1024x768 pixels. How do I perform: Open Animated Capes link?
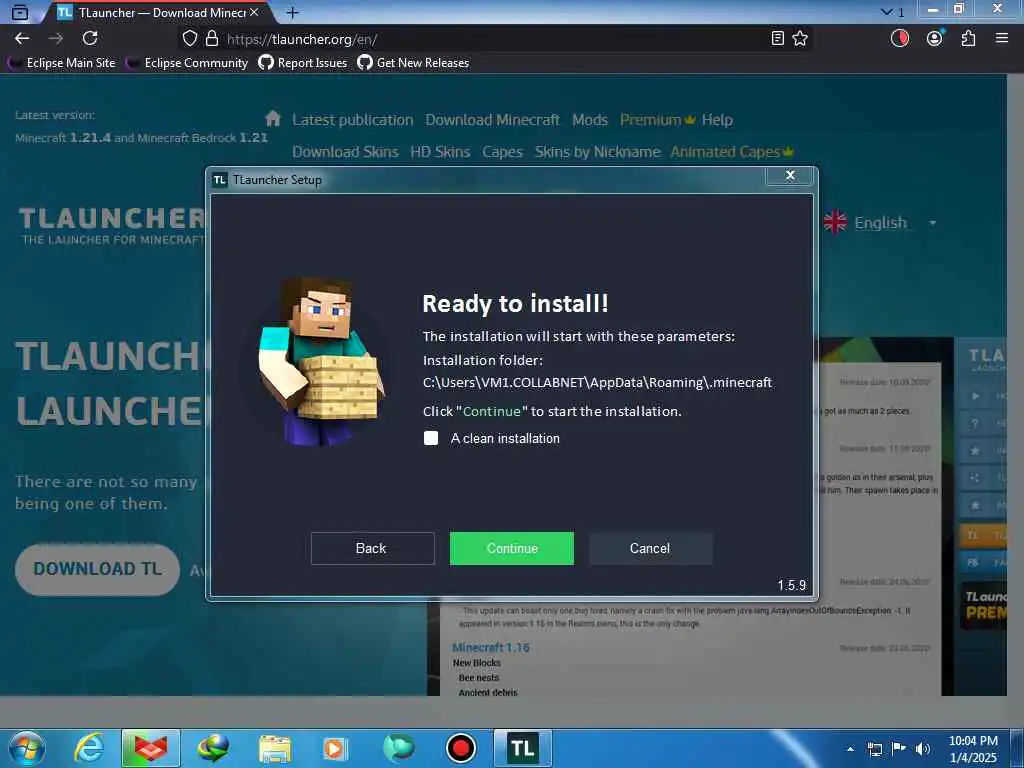pos(731,152)
